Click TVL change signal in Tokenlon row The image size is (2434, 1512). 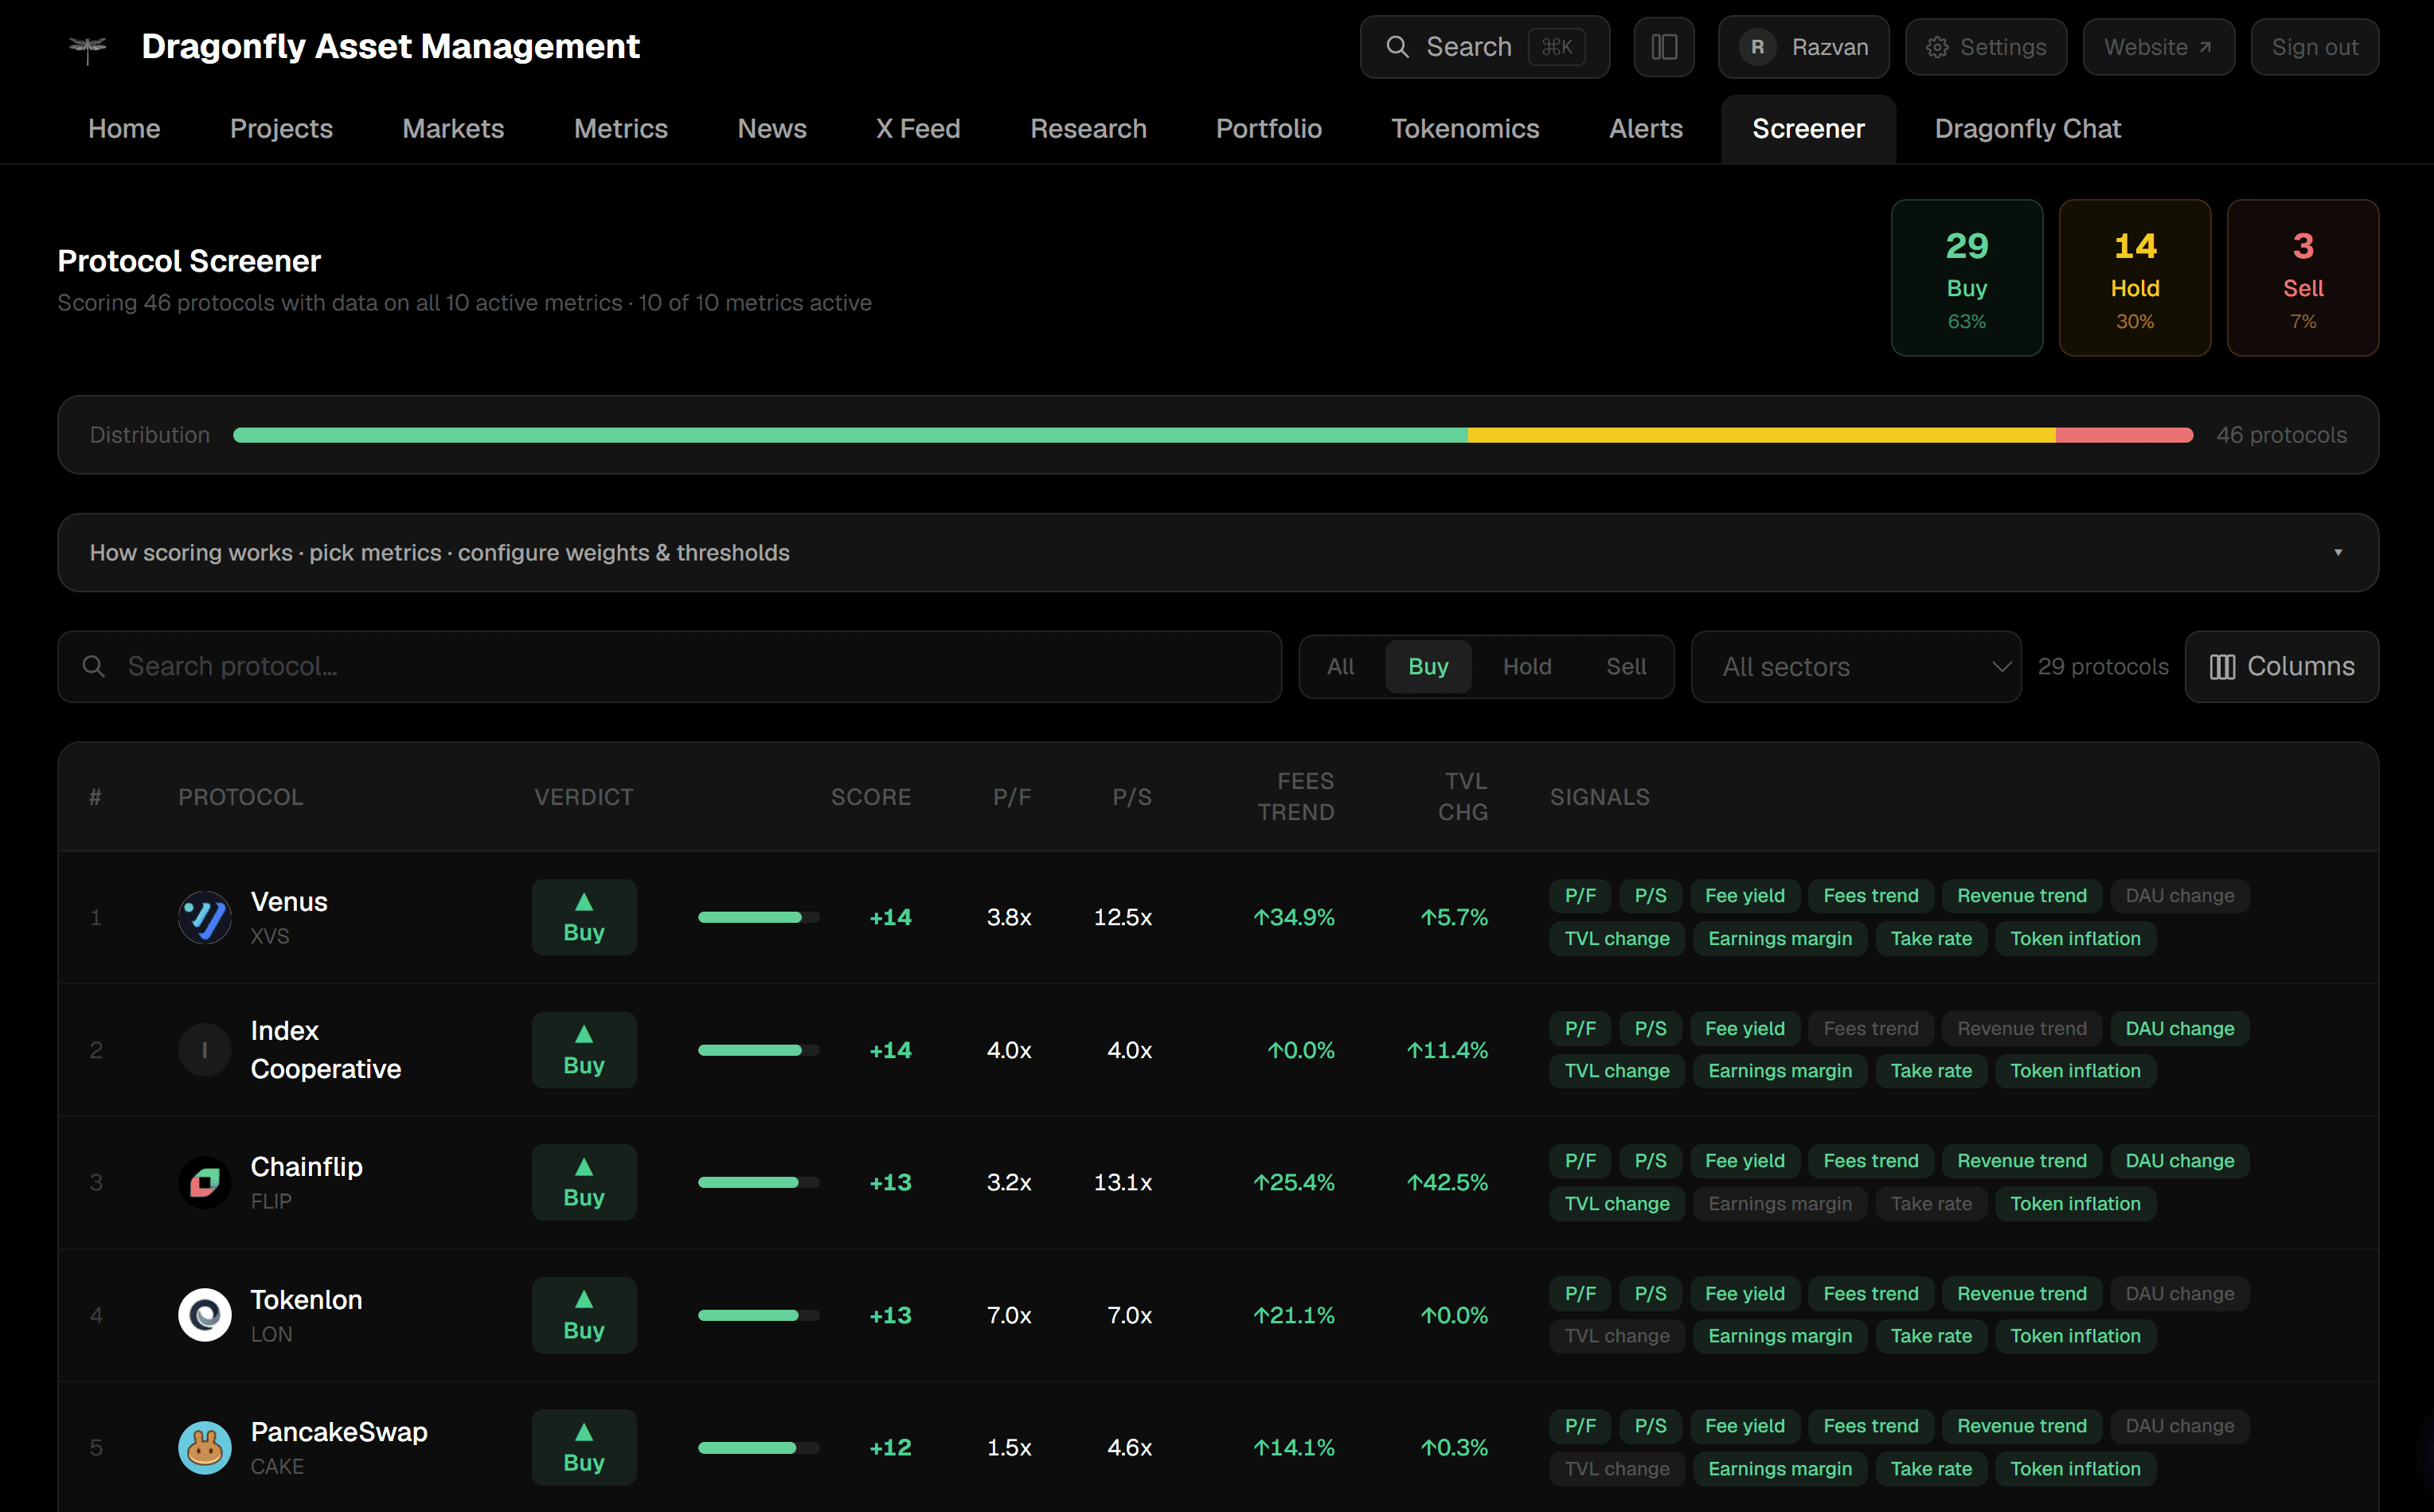[1616, 1336]
